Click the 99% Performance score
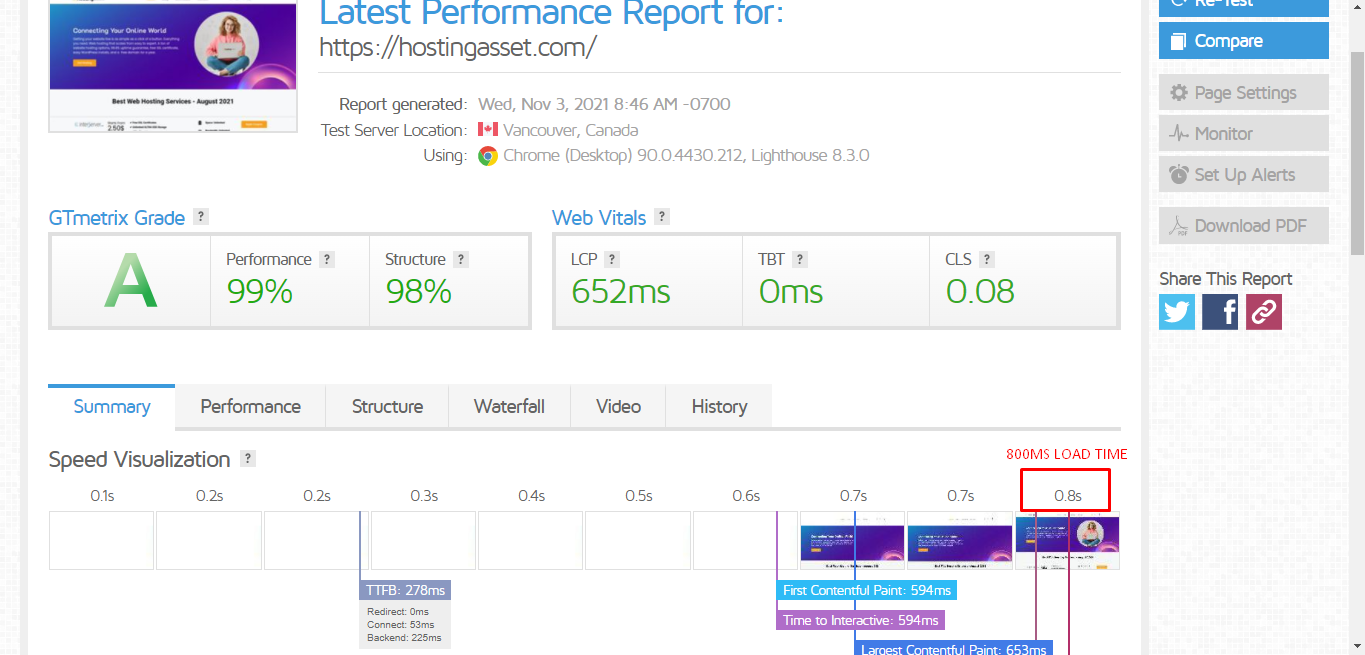This screenshot has height=655, width=1365. click(x=259, y=292)
